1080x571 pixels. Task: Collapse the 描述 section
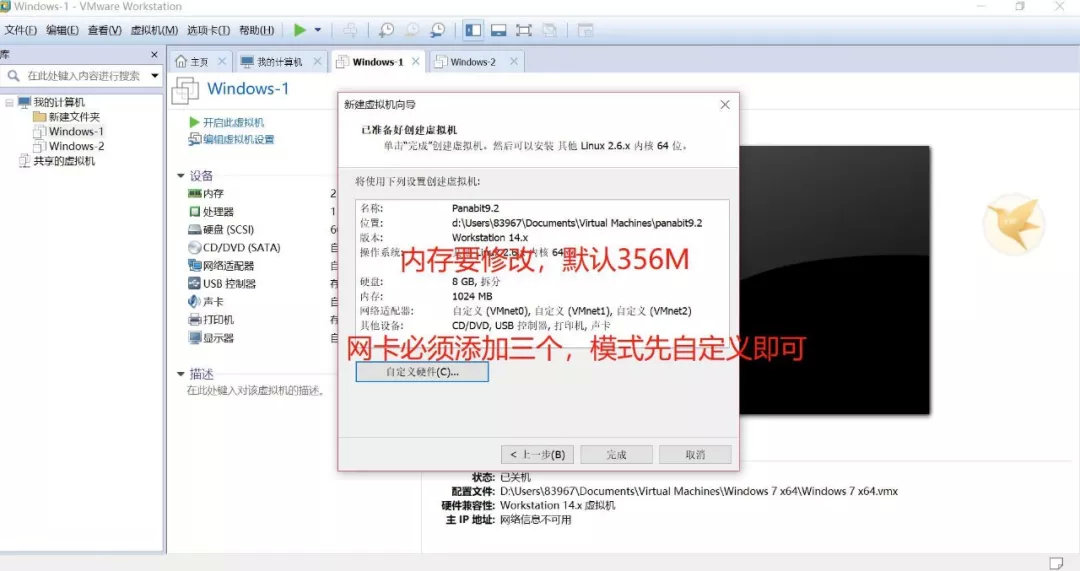click(x=180, y=374)
